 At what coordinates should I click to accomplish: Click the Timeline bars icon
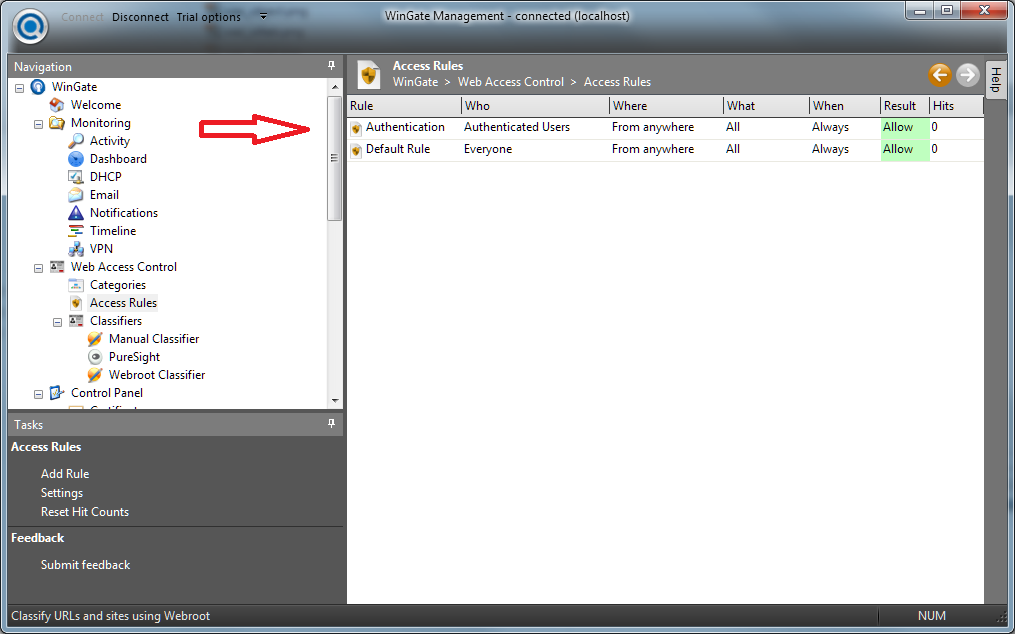click(76, 231)
